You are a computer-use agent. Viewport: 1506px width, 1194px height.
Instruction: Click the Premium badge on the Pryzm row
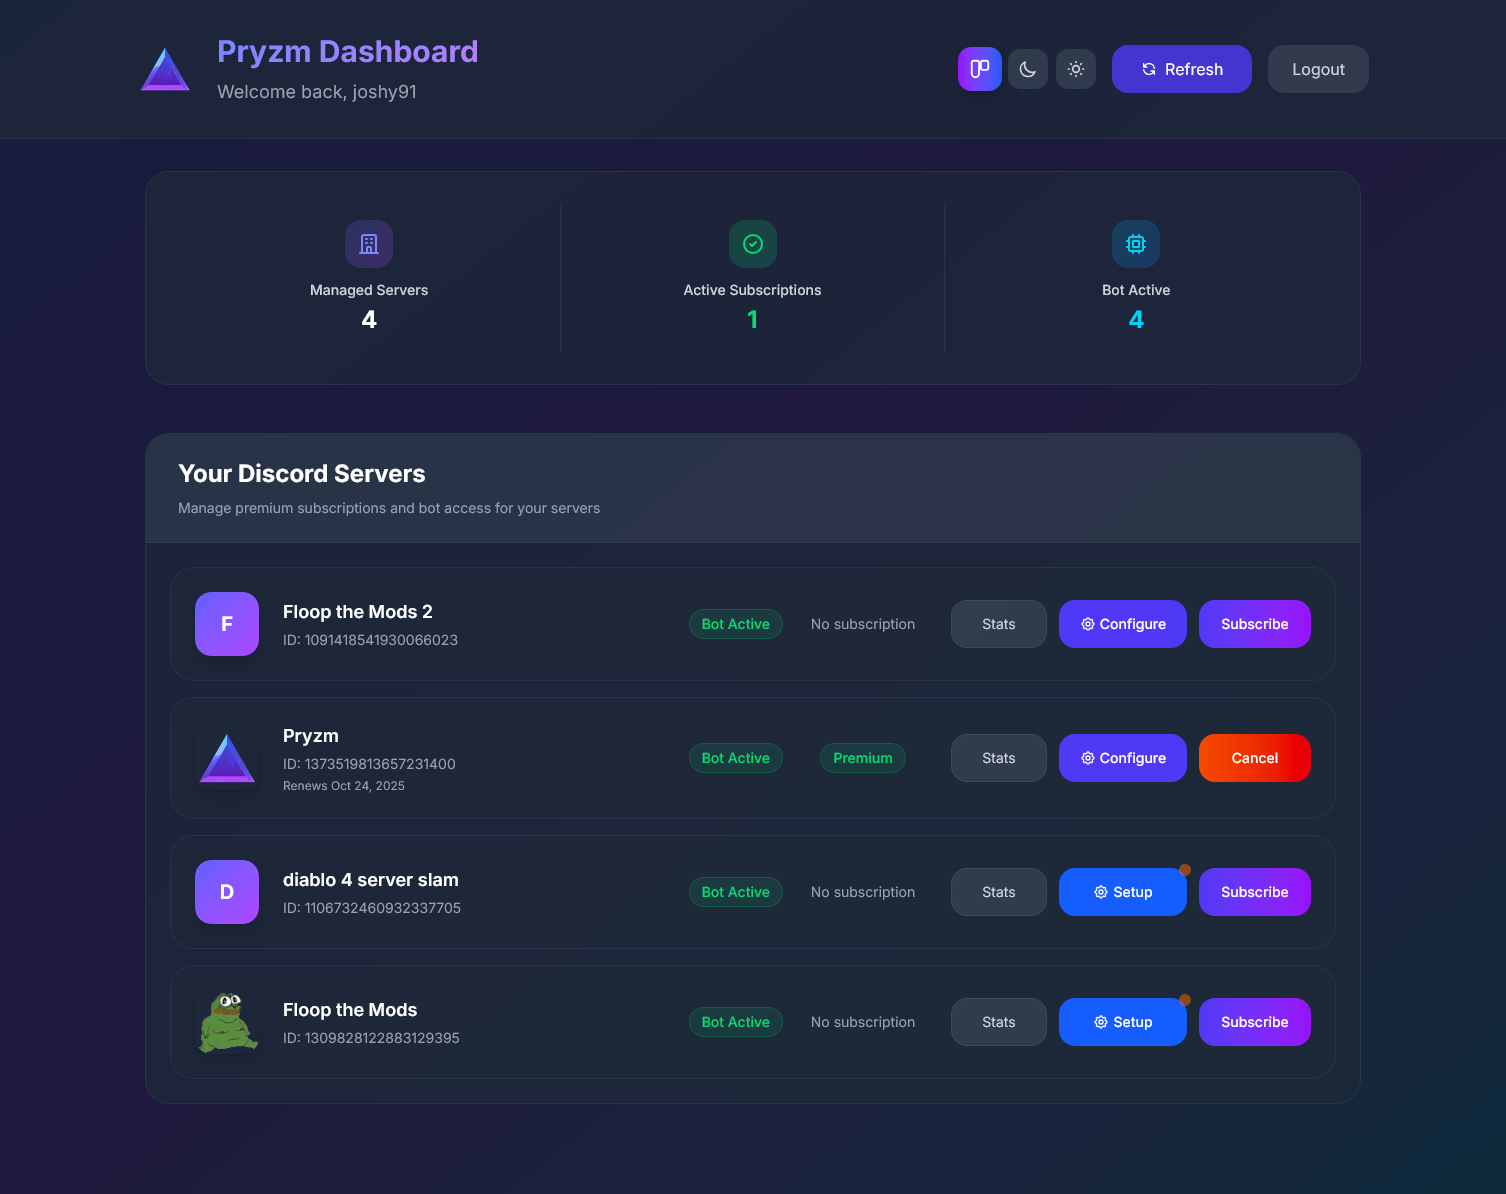tap(862, 758)
